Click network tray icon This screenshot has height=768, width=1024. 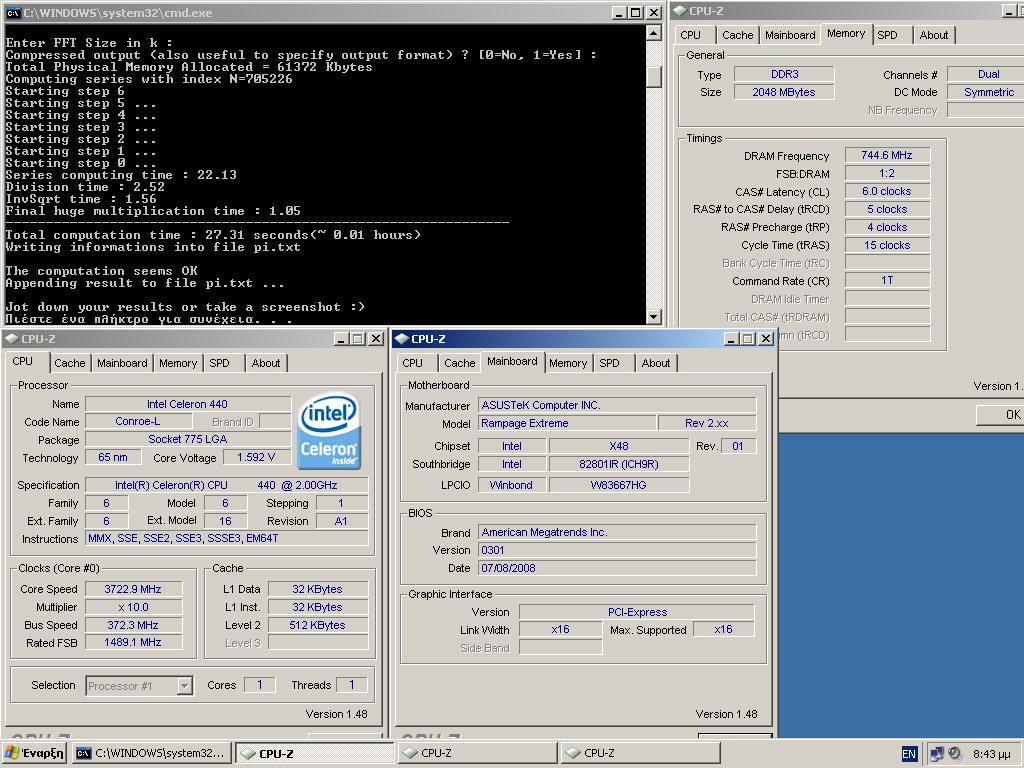point(936,754)
